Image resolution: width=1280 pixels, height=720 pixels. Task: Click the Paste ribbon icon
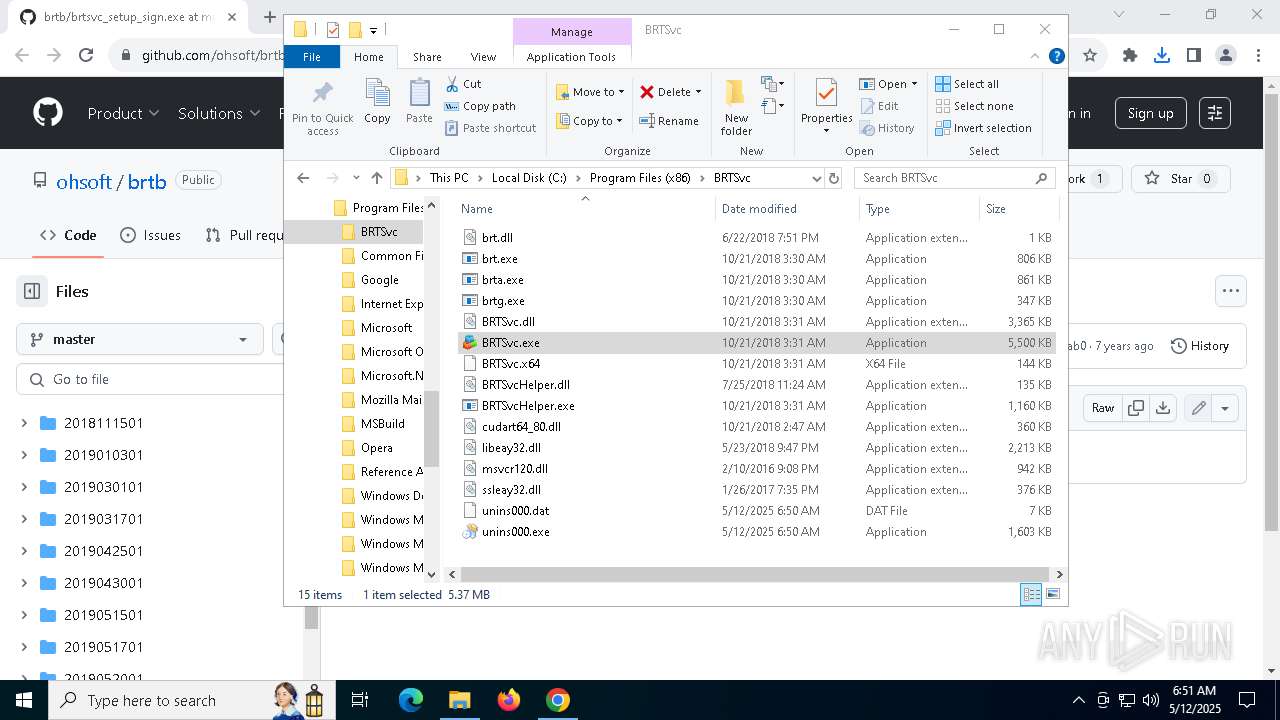point(419,102)
